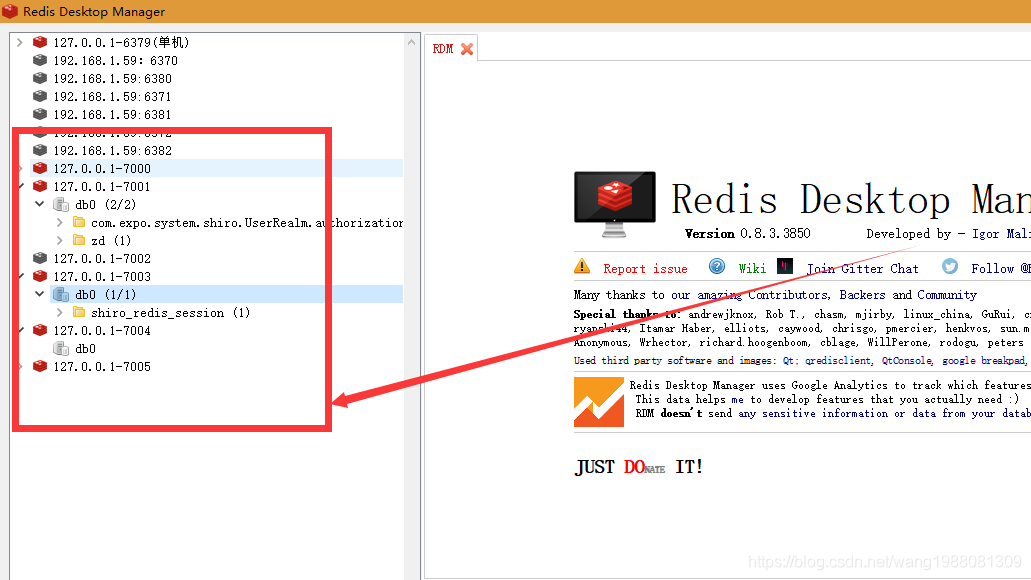Click red server icon for 127.0.0.1-6379
Image resolution: width=1031 pixels, height=580 pixels.
(40, 42)
